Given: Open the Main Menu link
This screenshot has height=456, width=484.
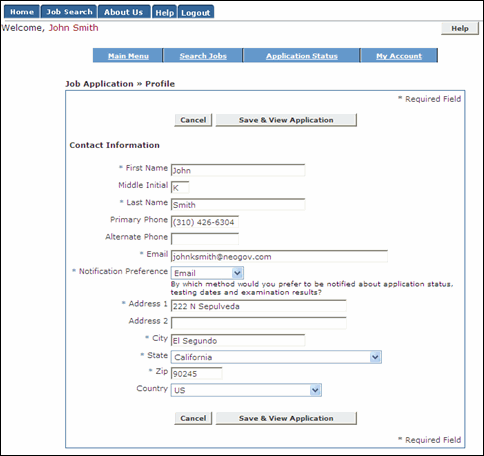Looking at the screenshot, I should coord(128,56).
